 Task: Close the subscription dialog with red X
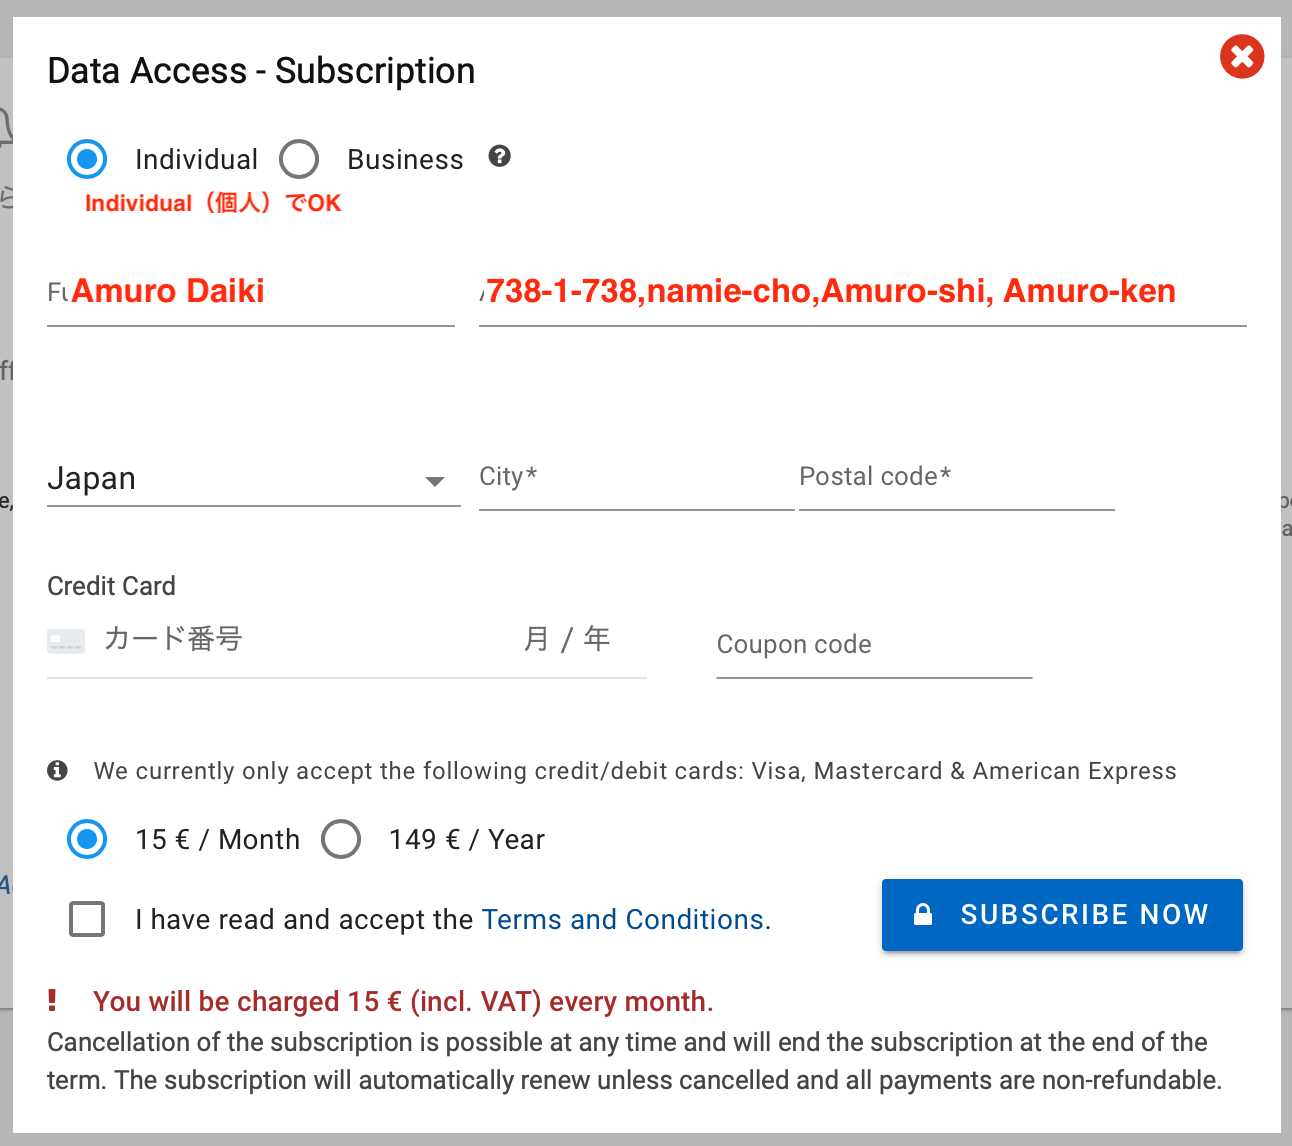(x=1242, y=57)
